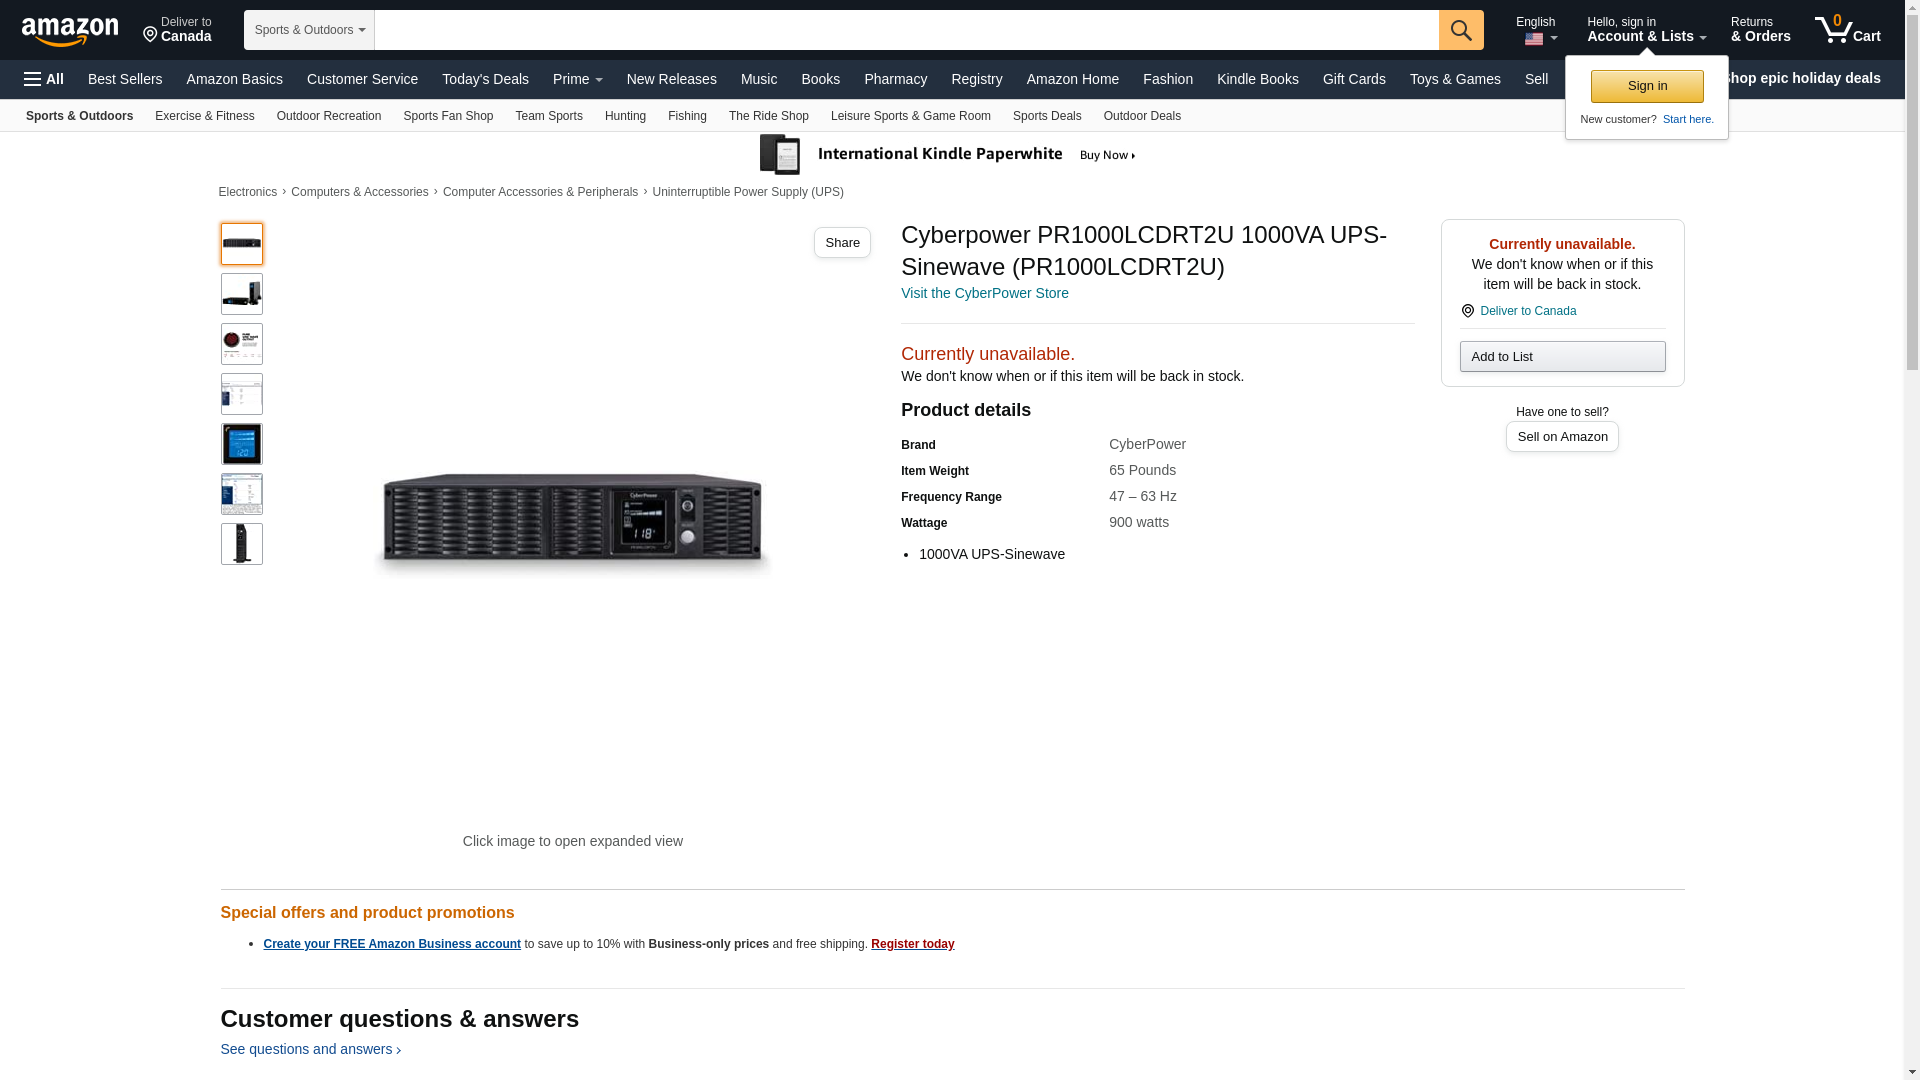Expand the Sports & Outdoors search category dropdown

(x=309, y=30)
